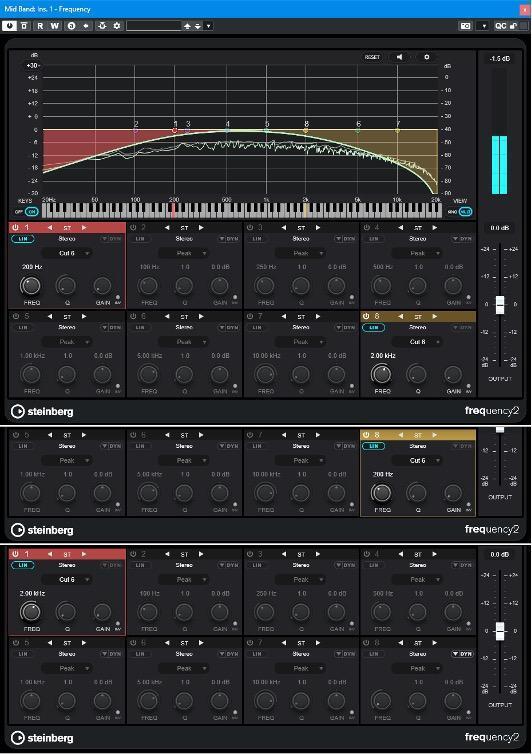The image size is (532, 754).
Task: Click FREQ knob of 200 Hz band 8
Action: [x=381, y=492]
